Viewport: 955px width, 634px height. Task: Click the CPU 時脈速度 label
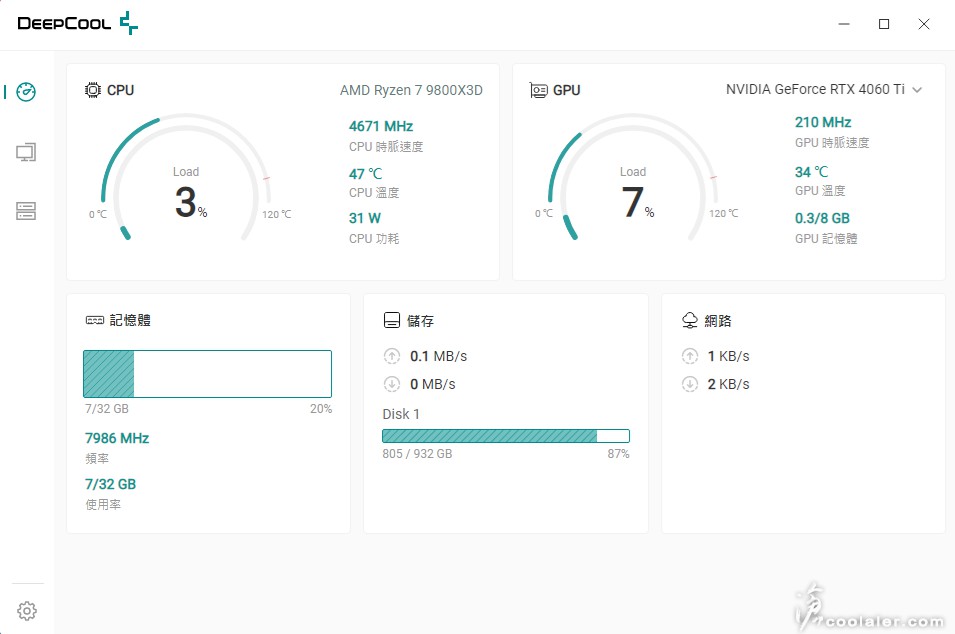pos(386,147)
